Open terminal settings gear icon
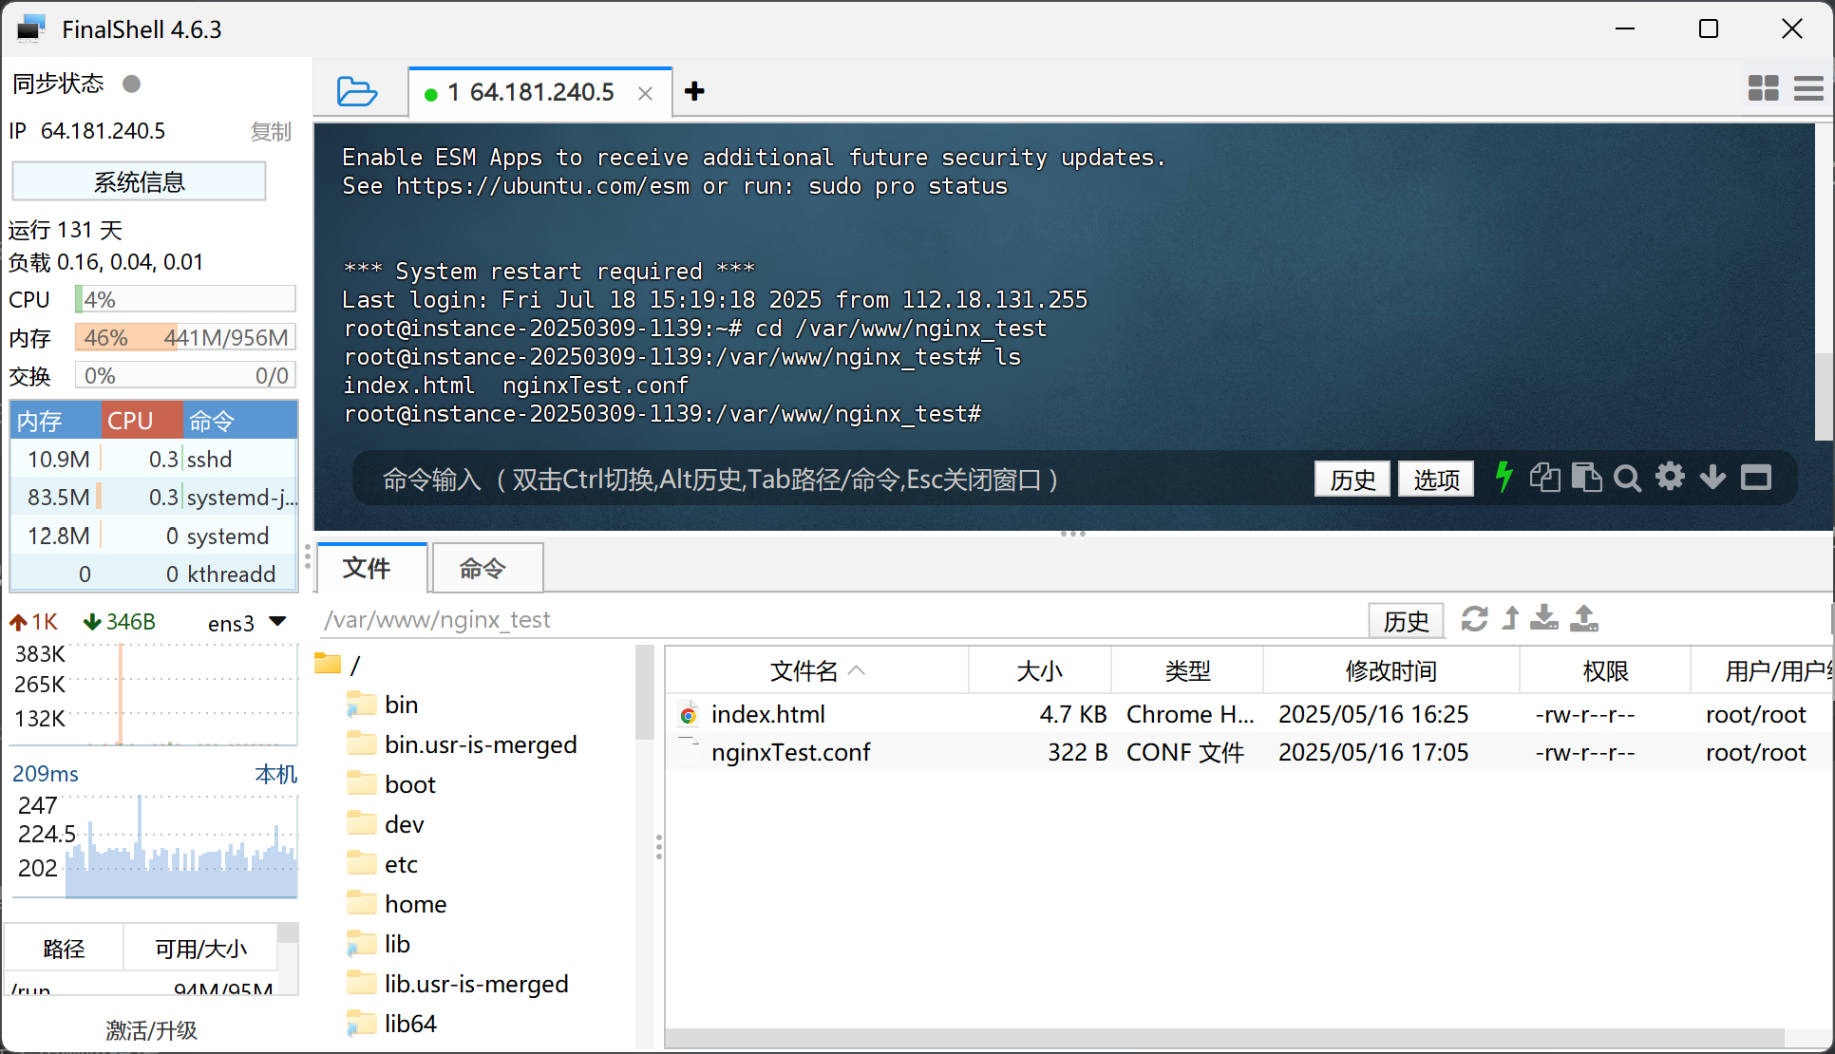Screen dimensions: 1835x1054 1669,477
